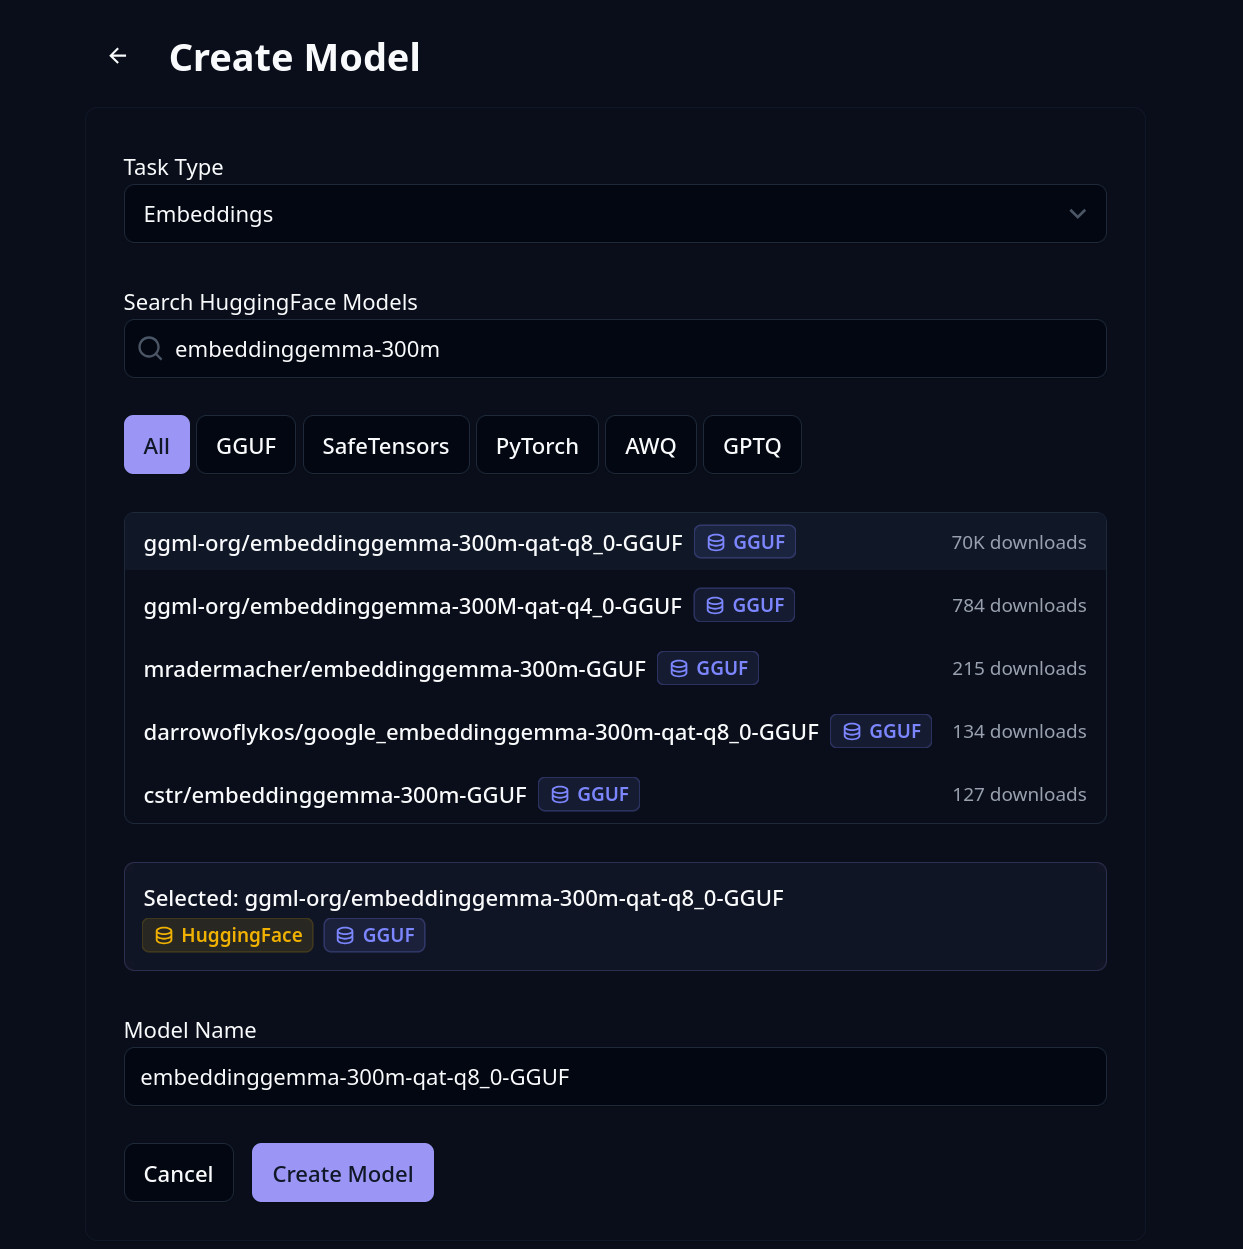Choose the GPTQ filter

[752, 445]
